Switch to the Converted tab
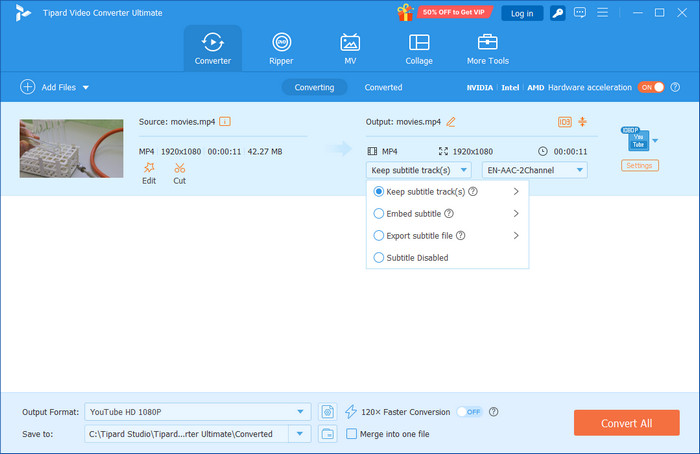Viewport: 700px width, 454px height. [383, 88]
